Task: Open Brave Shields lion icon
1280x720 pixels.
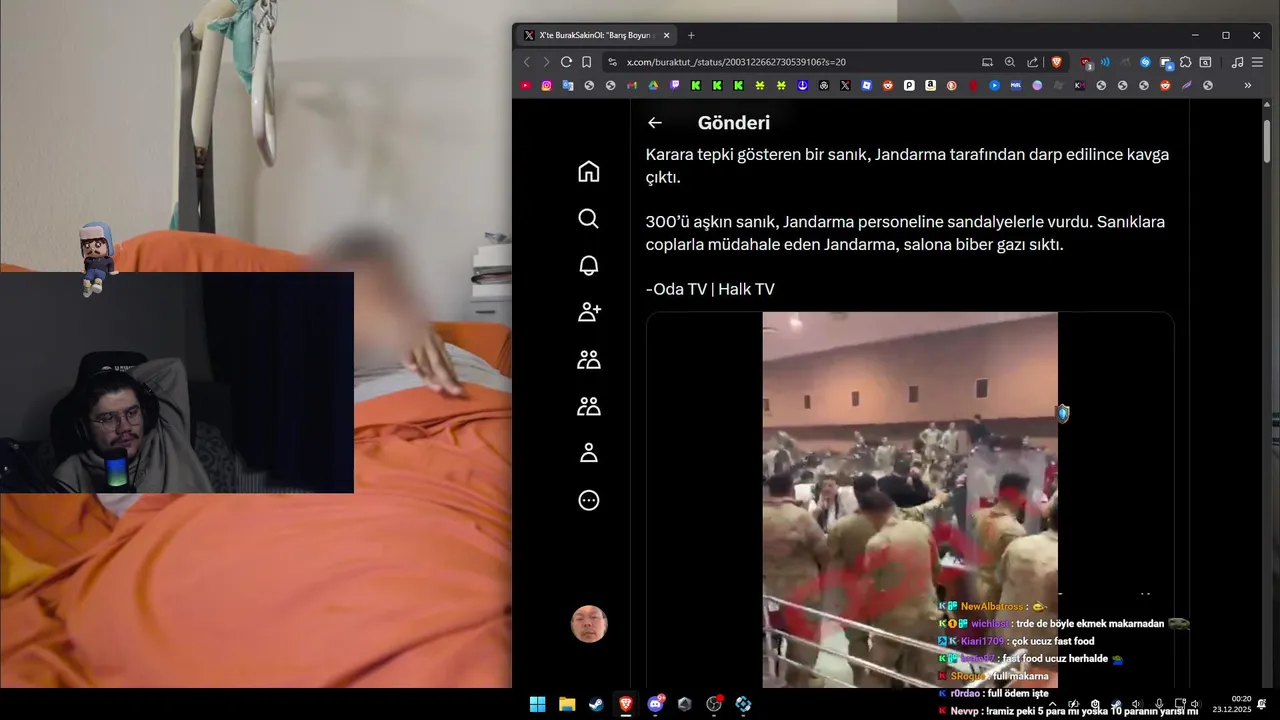Action: (1057, 62)
